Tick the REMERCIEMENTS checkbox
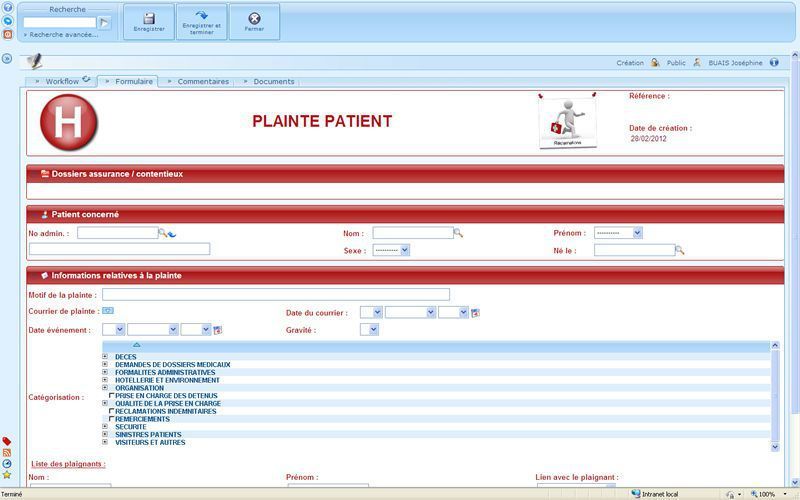 tap(111, 419)
